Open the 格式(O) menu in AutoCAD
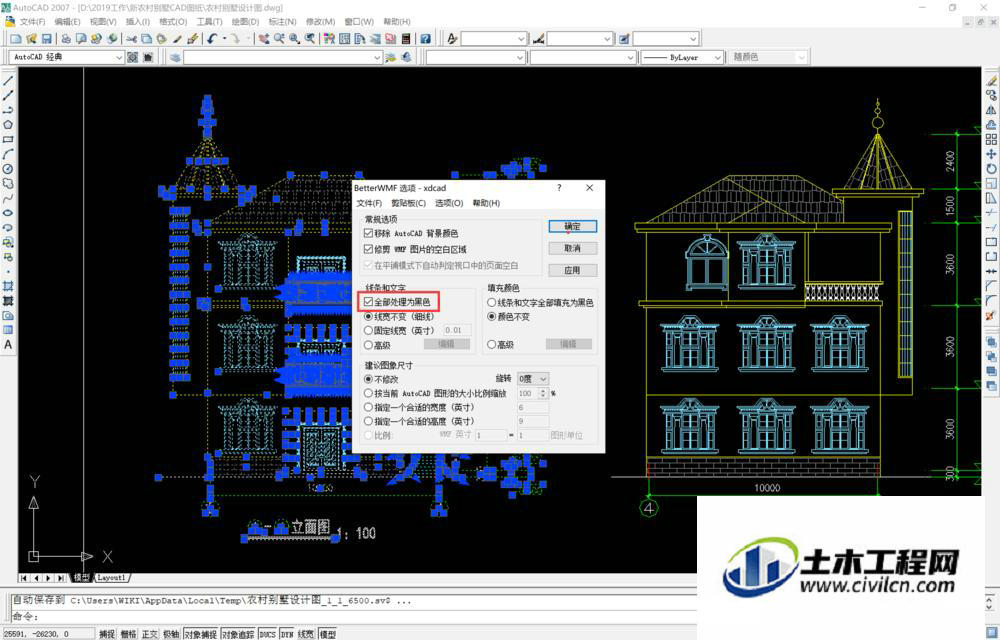This screenshot has width=1000, height=640. [173, 22]
